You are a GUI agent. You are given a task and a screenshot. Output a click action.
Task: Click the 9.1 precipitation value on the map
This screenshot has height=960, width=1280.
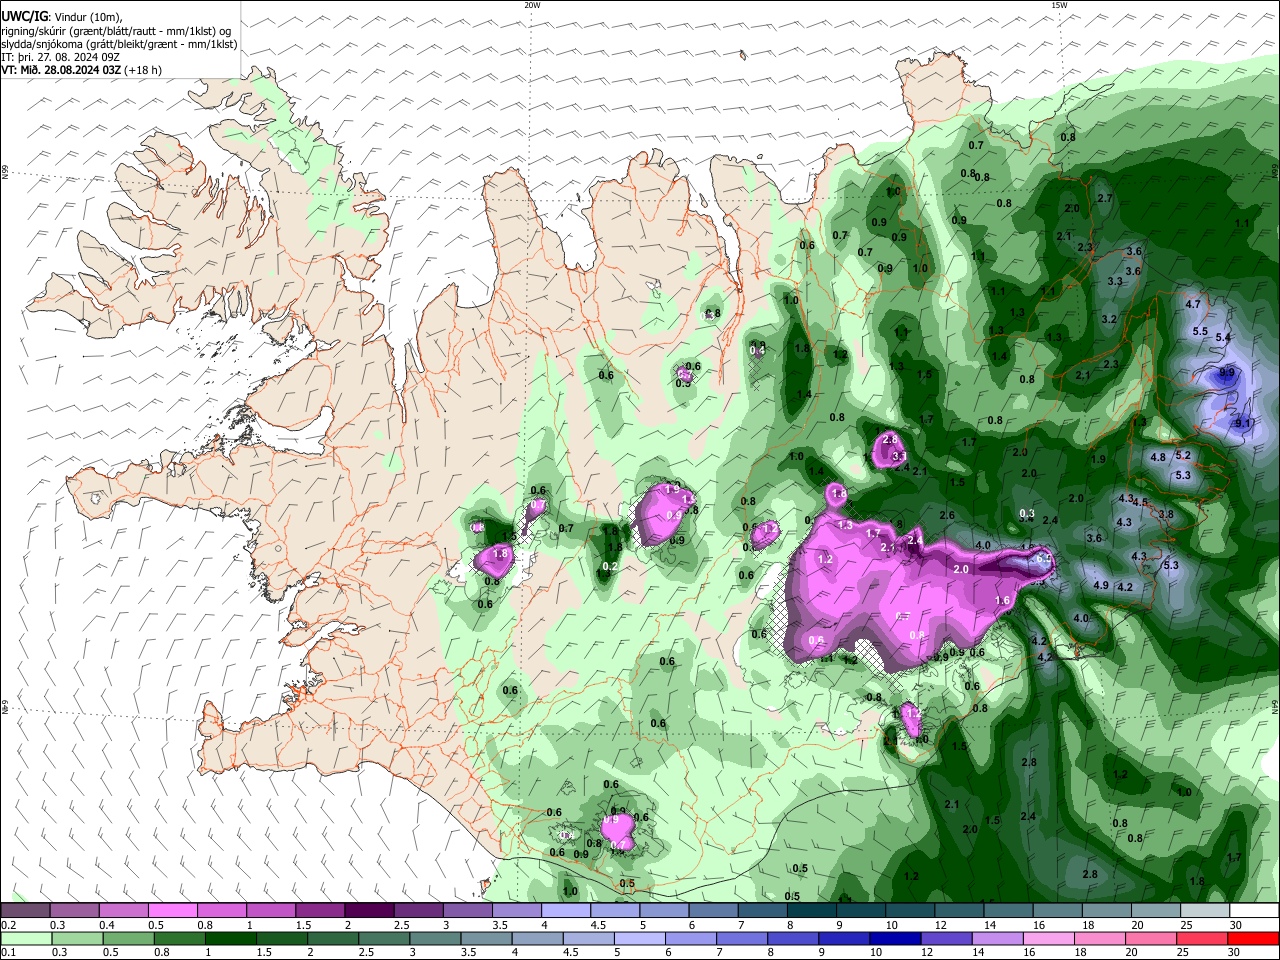pyautogui.click(x=1243, y=423)
